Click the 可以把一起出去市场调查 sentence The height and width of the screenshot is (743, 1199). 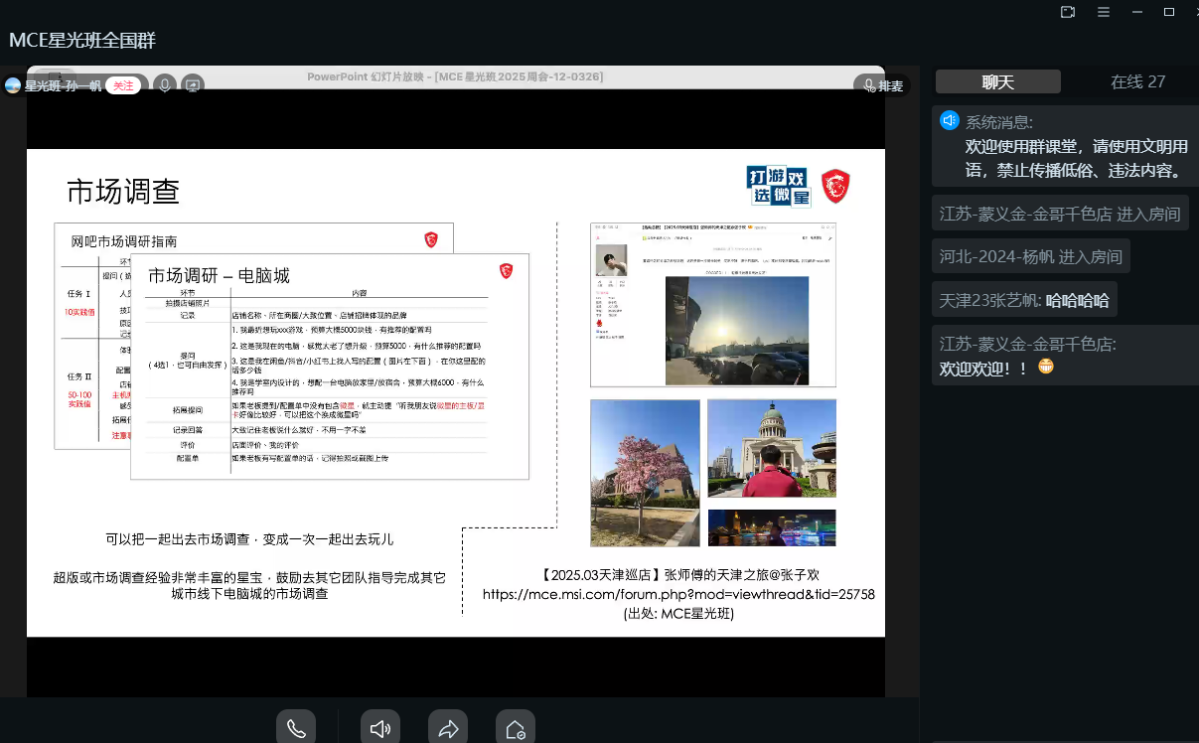pos(249,539)
